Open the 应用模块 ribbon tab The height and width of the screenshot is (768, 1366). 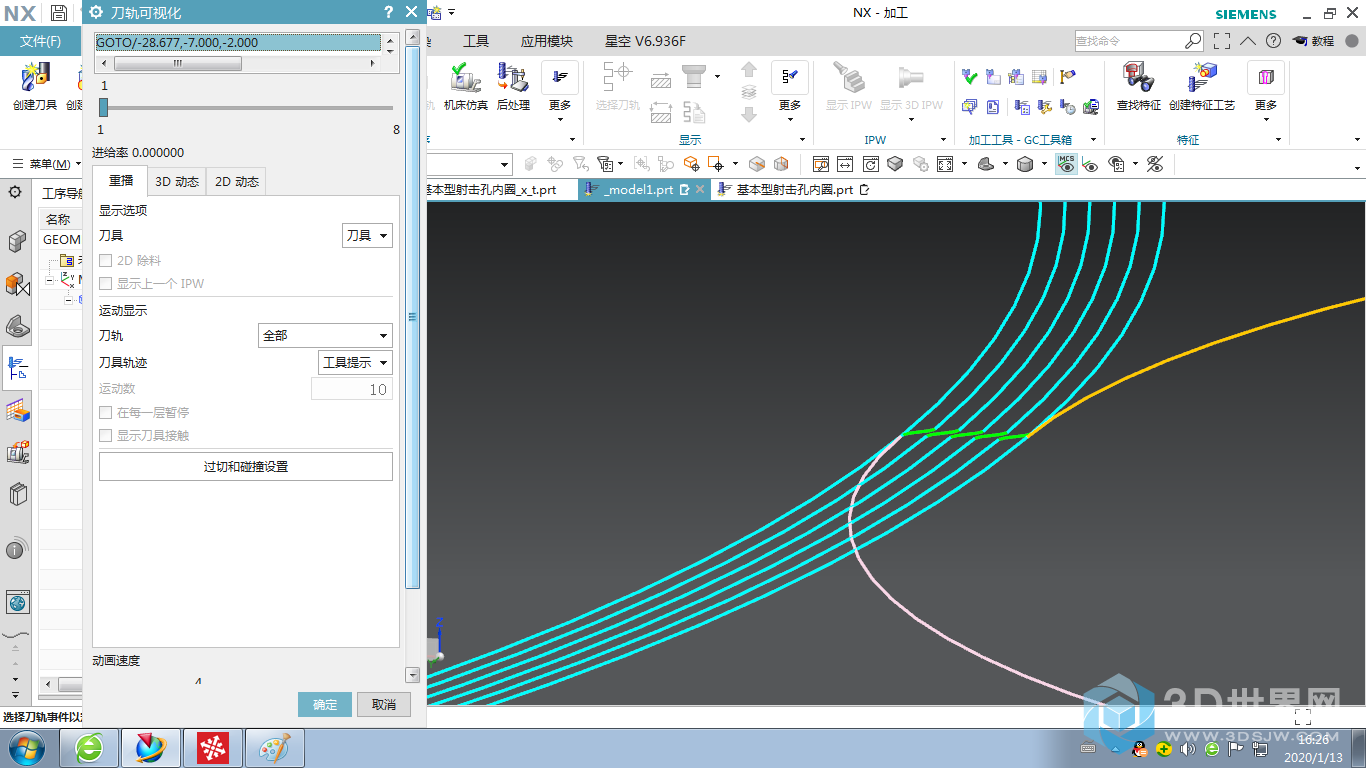547,41
